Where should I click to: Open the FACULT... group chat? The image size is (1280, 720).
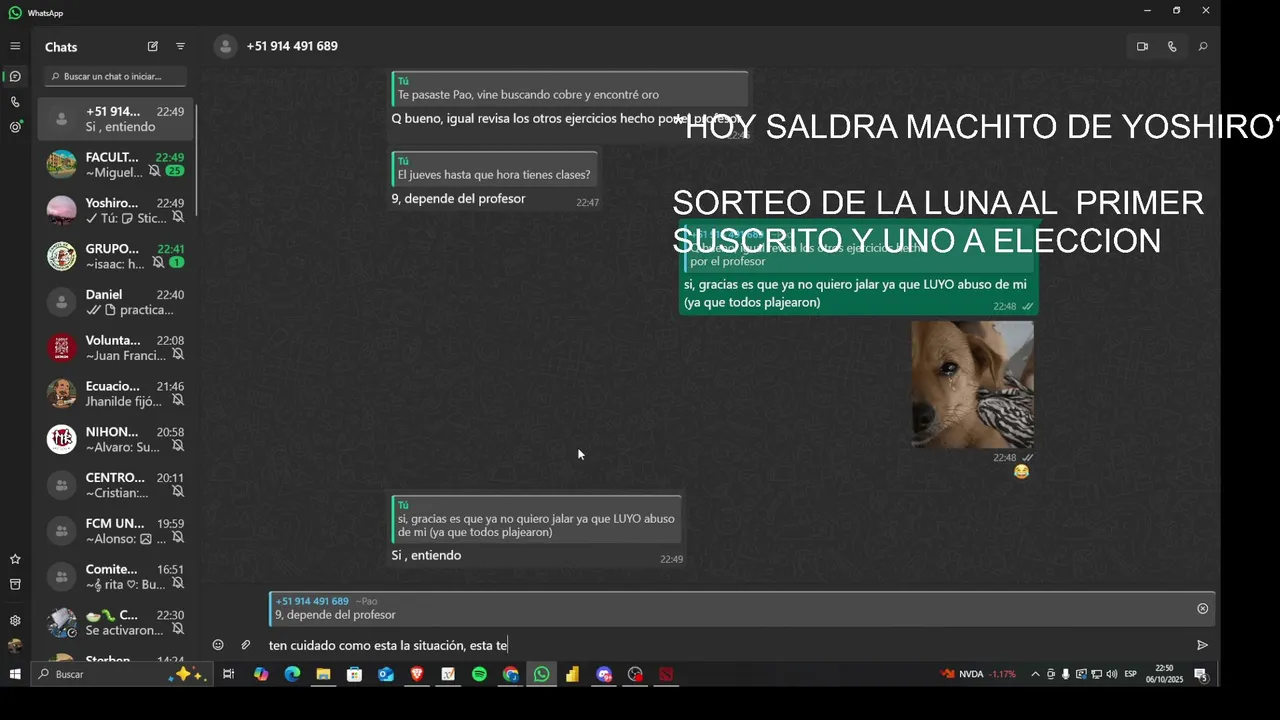pos(117,164)
